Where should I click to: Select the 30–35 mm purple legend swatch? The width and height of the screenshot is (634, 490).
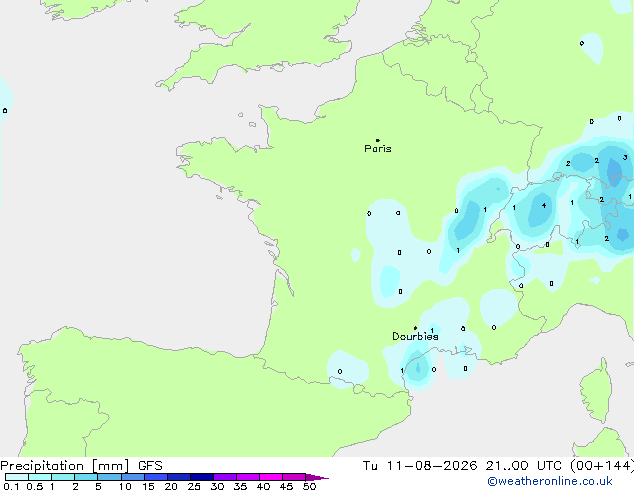pyautogui.click(x=225, y=477)
